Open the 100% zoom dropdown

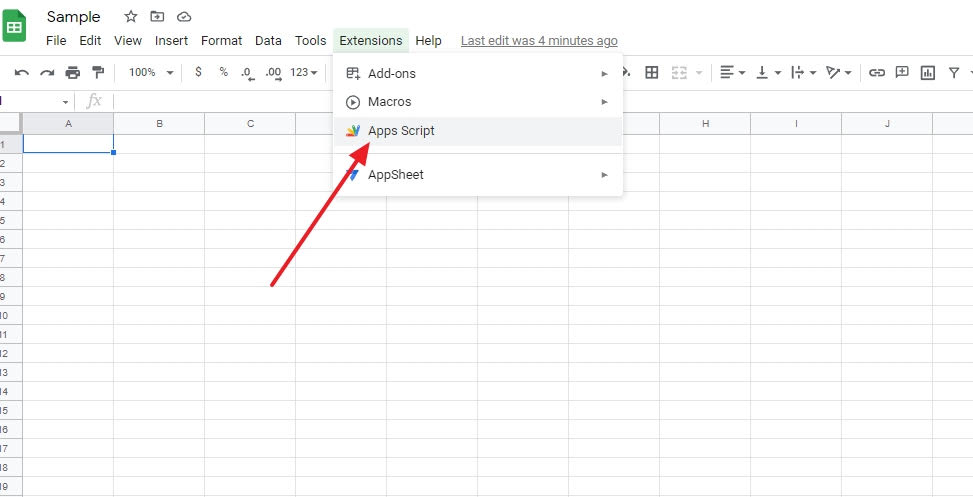tap(151, 72)
